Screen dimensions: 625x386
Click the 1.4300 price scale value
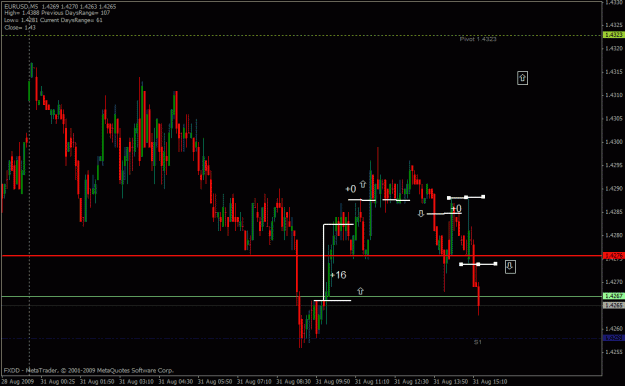(614, 142)
